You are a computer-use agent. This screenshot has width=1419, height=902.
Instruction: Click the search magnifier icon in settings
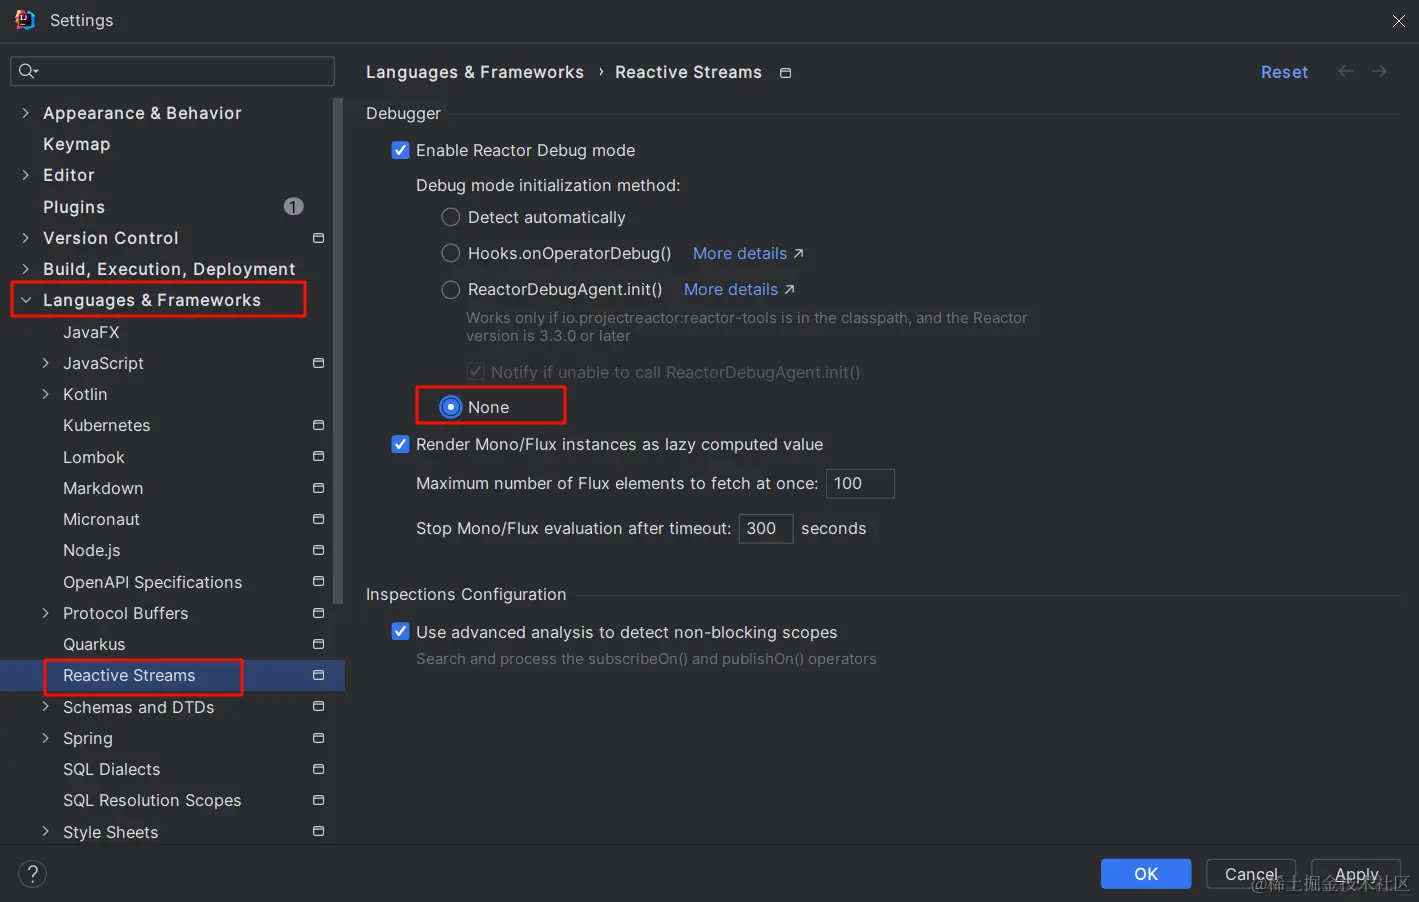pos(27,71)
